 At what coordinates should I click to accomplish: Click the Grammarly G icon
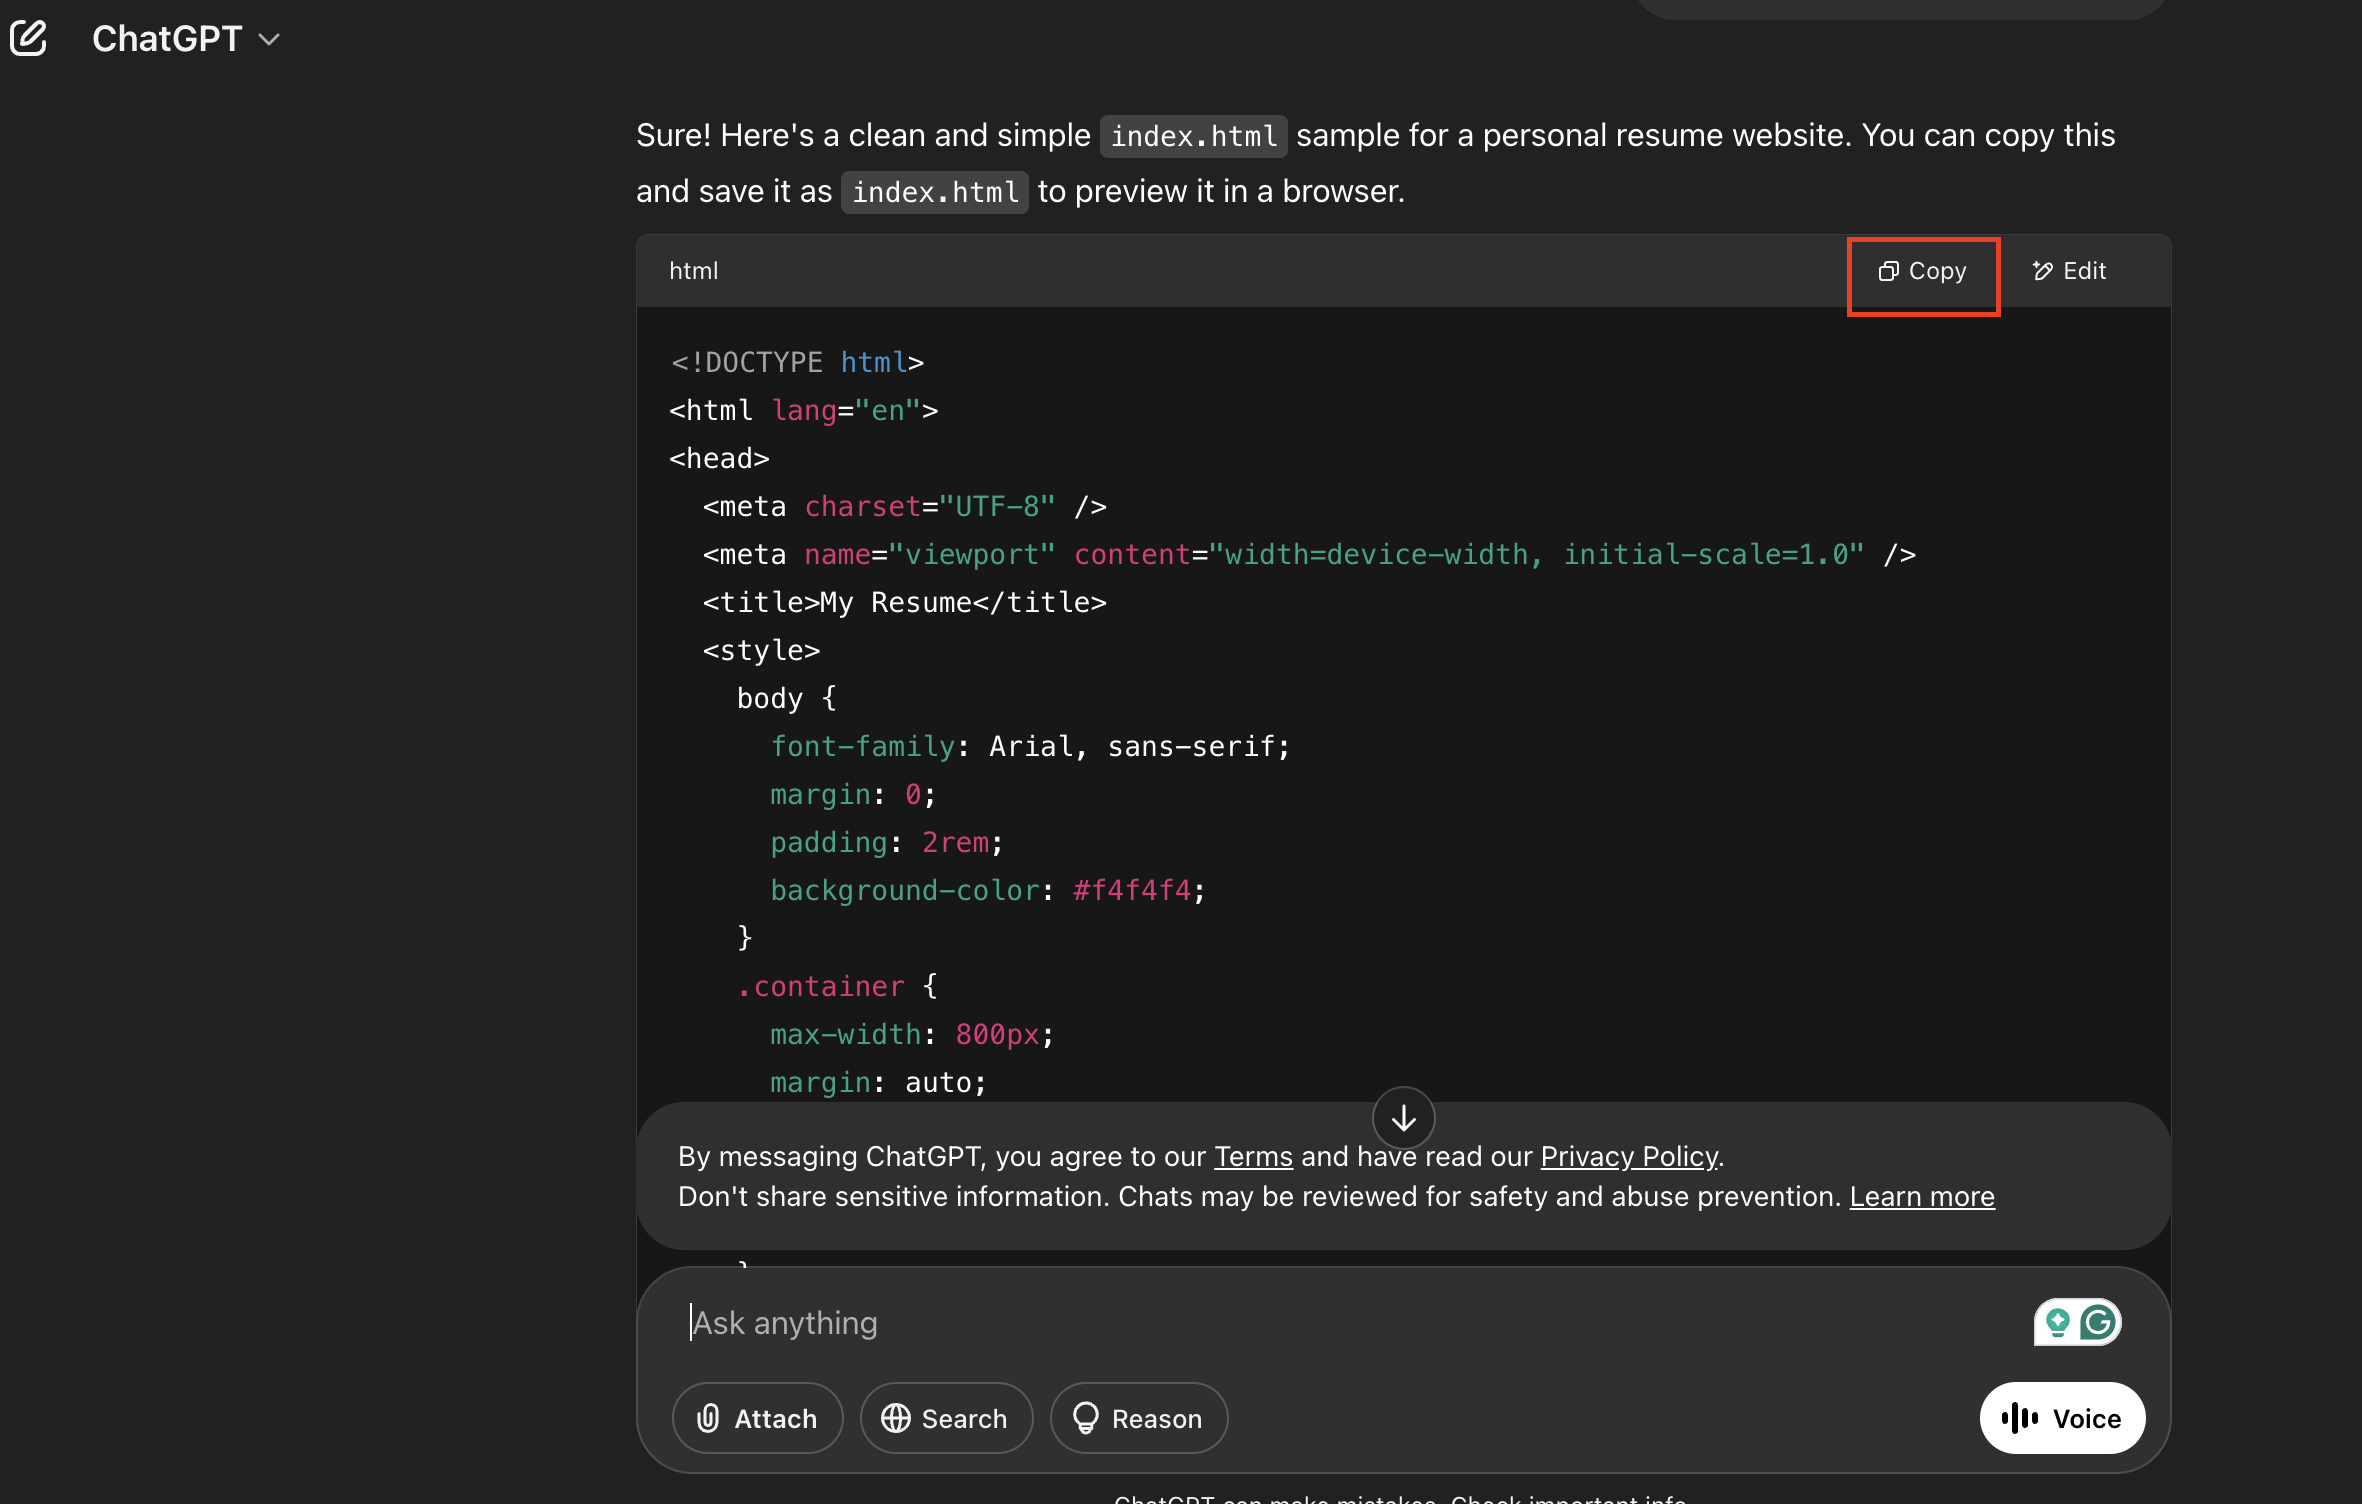pos(2098,1323)
